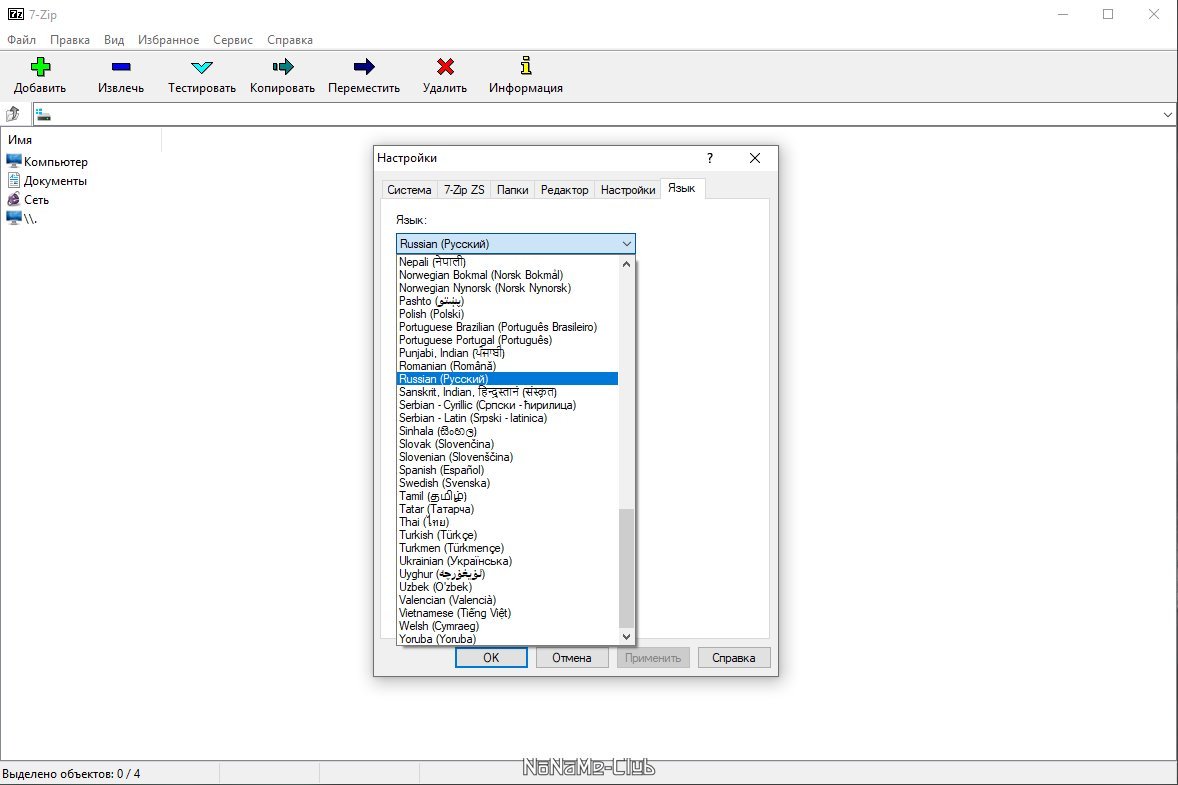
Task: Open the Справка menu
Action: click(x=290, y=40)
